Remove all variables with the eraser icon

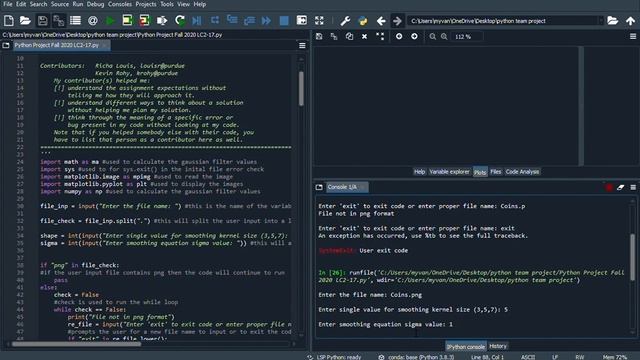tap(620, 187)
